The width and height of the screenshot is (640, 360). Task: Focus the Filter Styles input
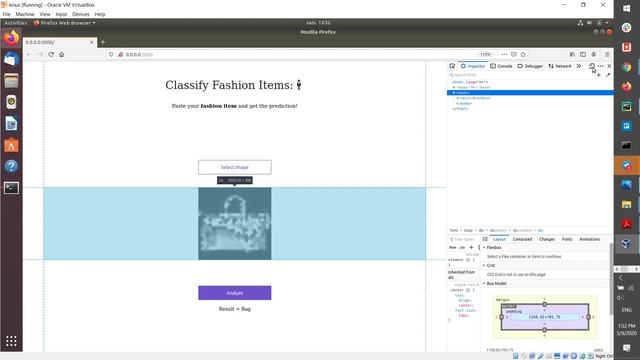pos(463,239)
